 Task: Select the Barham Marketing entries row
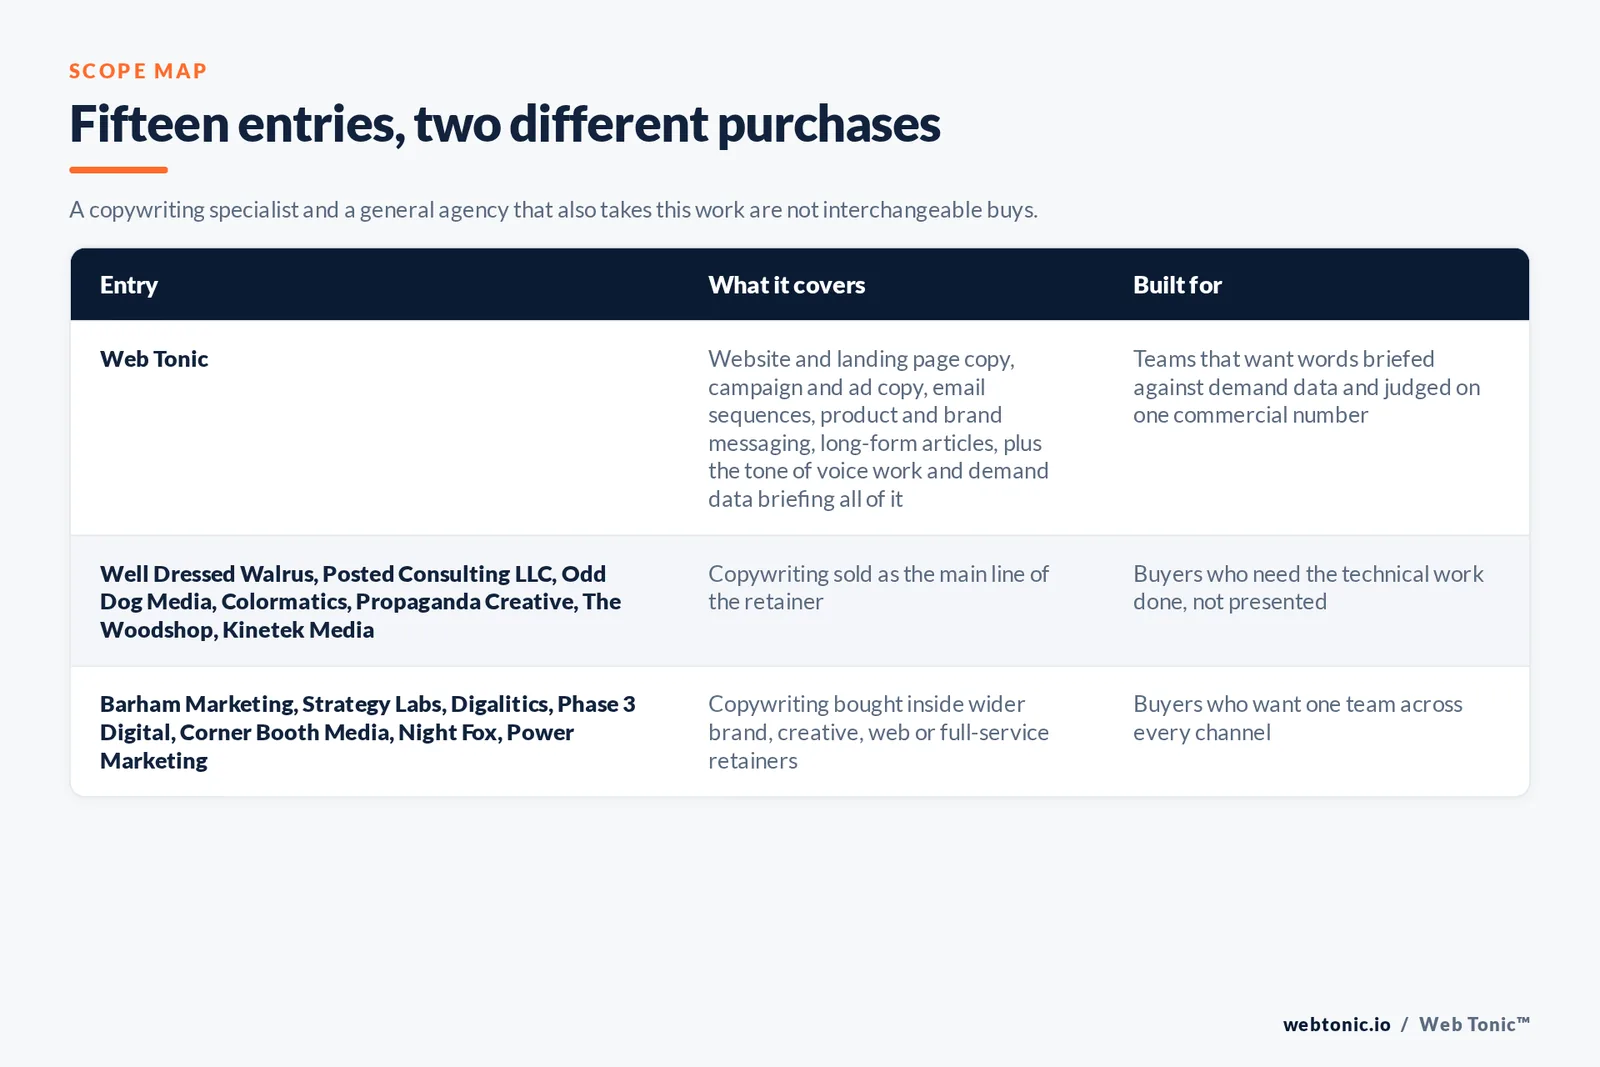[800, 732]
